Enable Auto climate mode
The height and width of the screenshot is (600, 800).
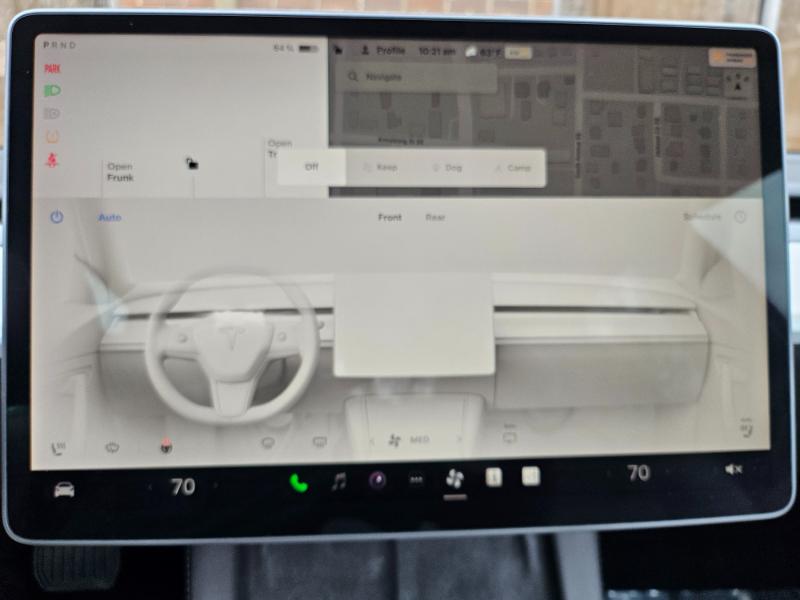(110, 217)
